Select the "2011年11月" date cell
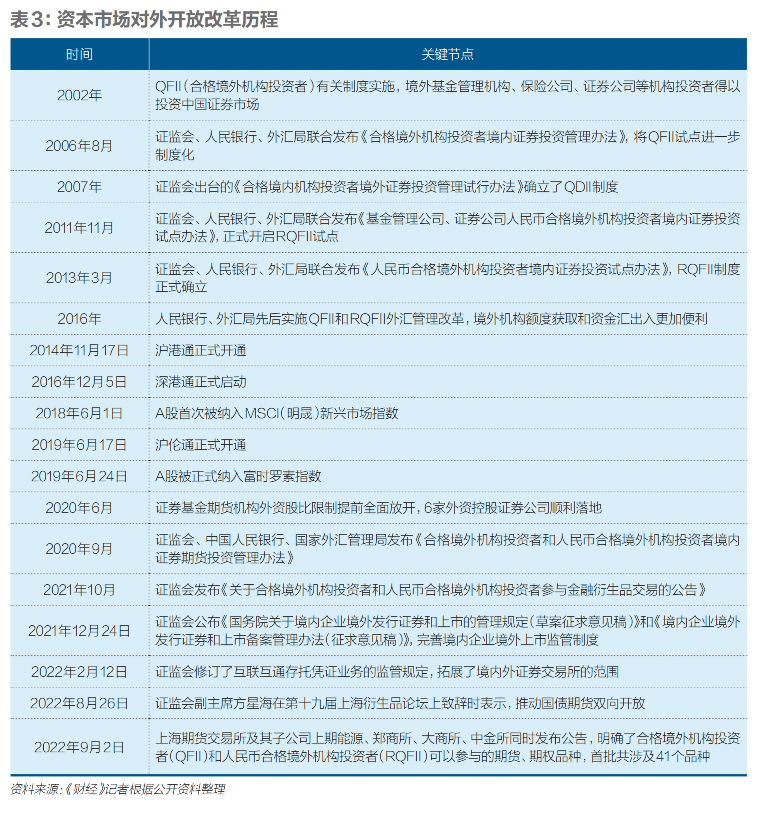 click(x=79, y=227)
